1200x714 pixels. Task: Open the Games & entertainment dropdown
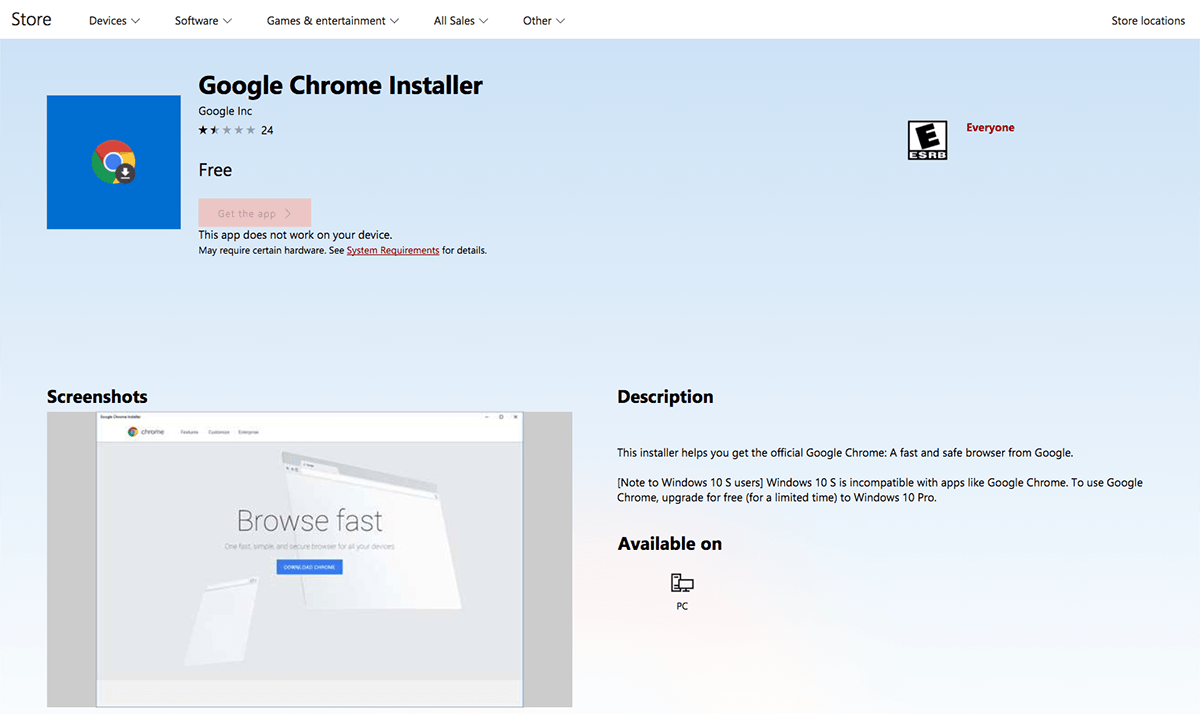[x=332, y=19]
